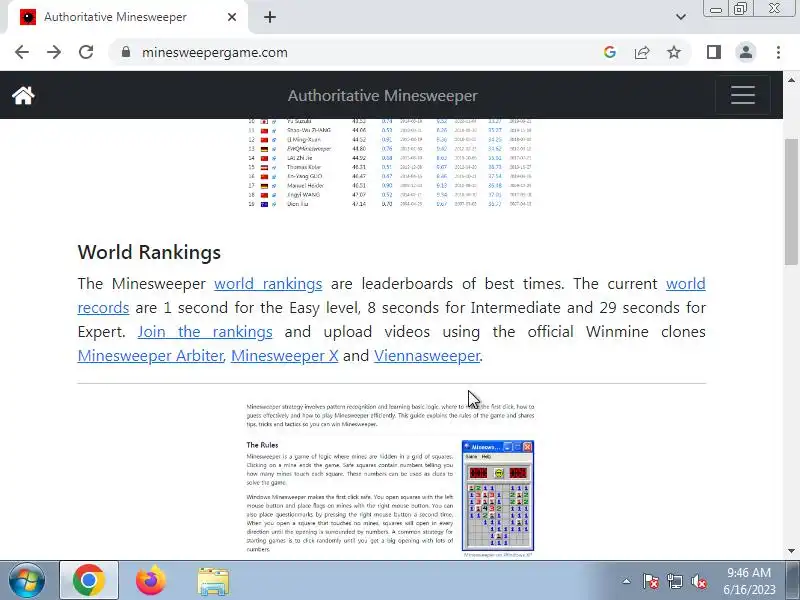Click the Minesweeper favicon on the tab
Screen dimensions: 800x600
28,17
